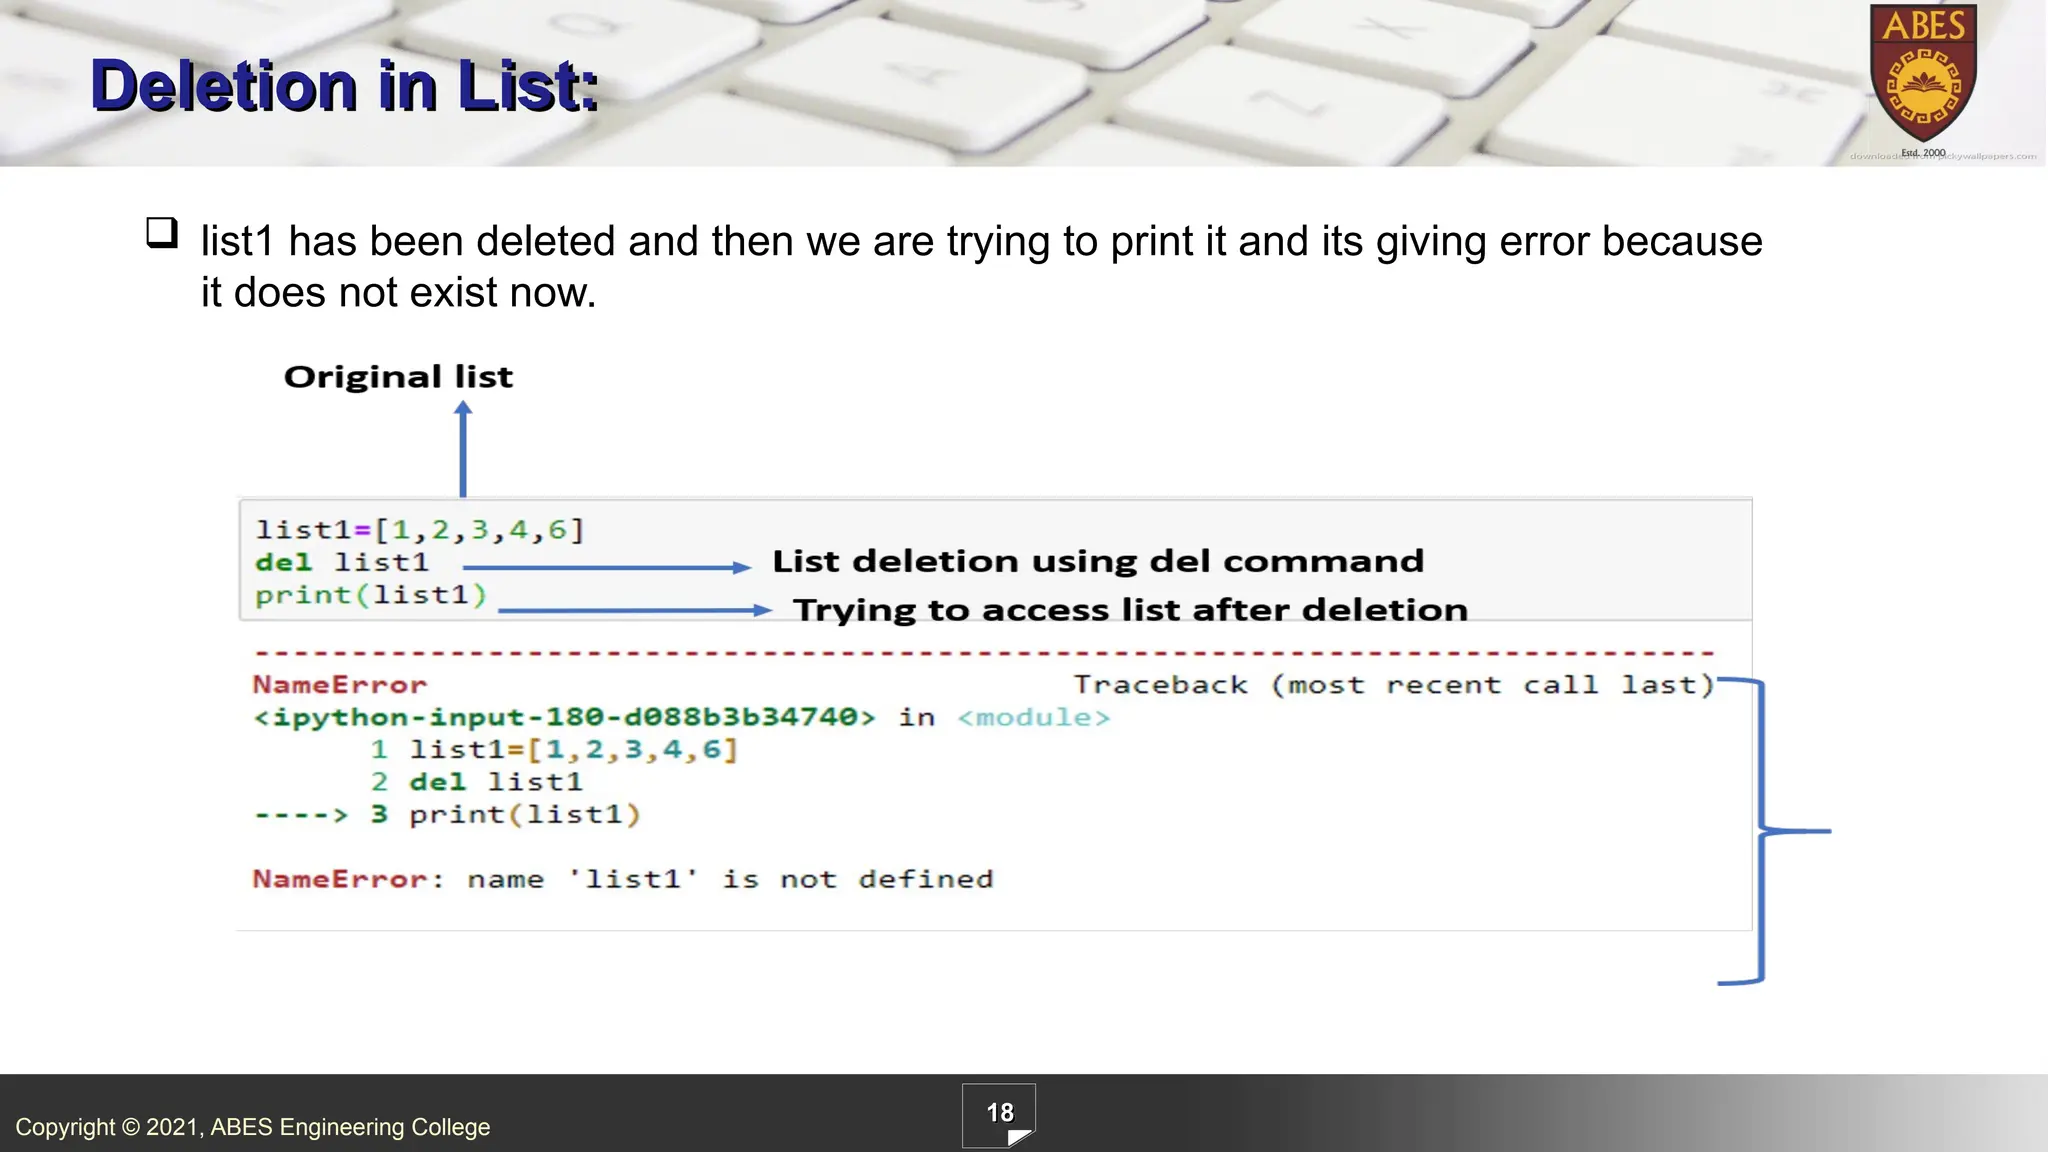Click 'Traceback (most recent call last)' text
The height and width of the screenshot is (1152, 2048).
[1394, 685]
